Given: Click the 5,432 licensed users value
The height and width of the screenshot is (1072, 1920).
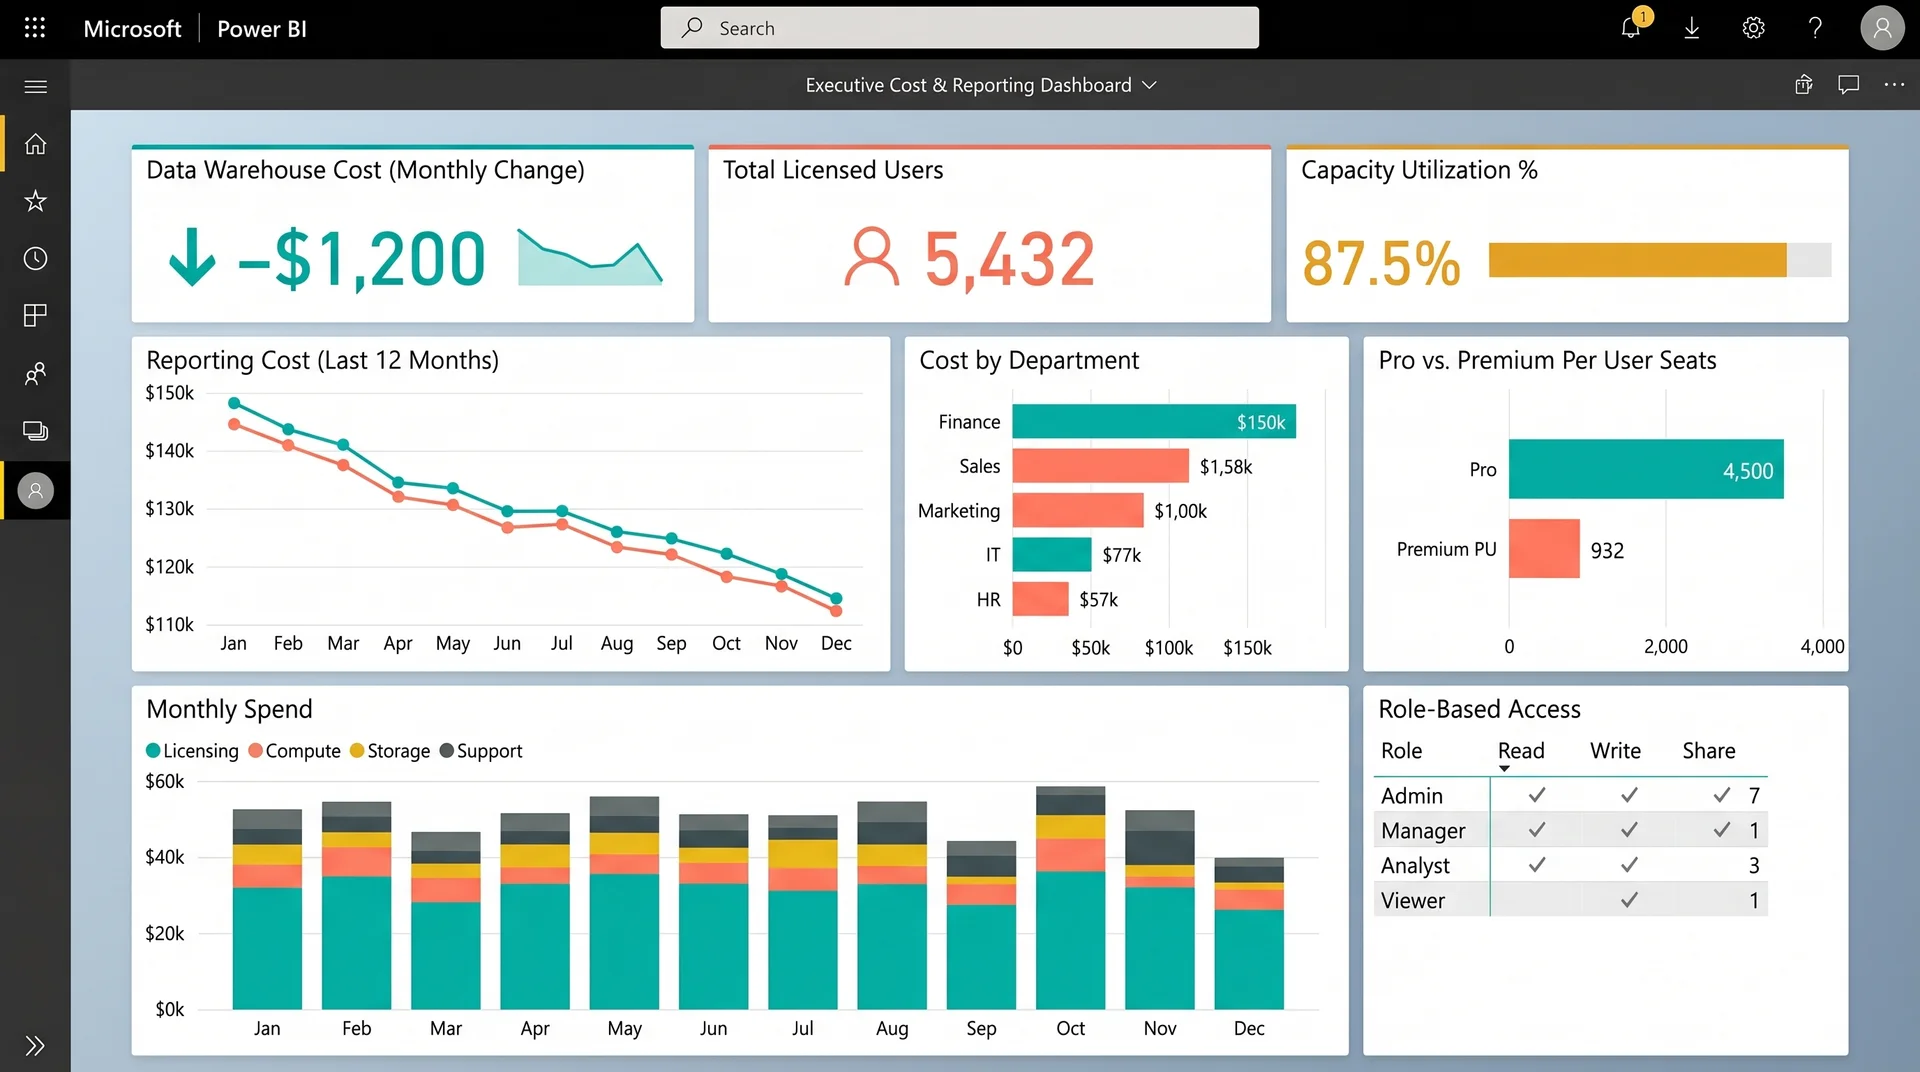Looking at the screenshot, I should (x=1009, y=259).
